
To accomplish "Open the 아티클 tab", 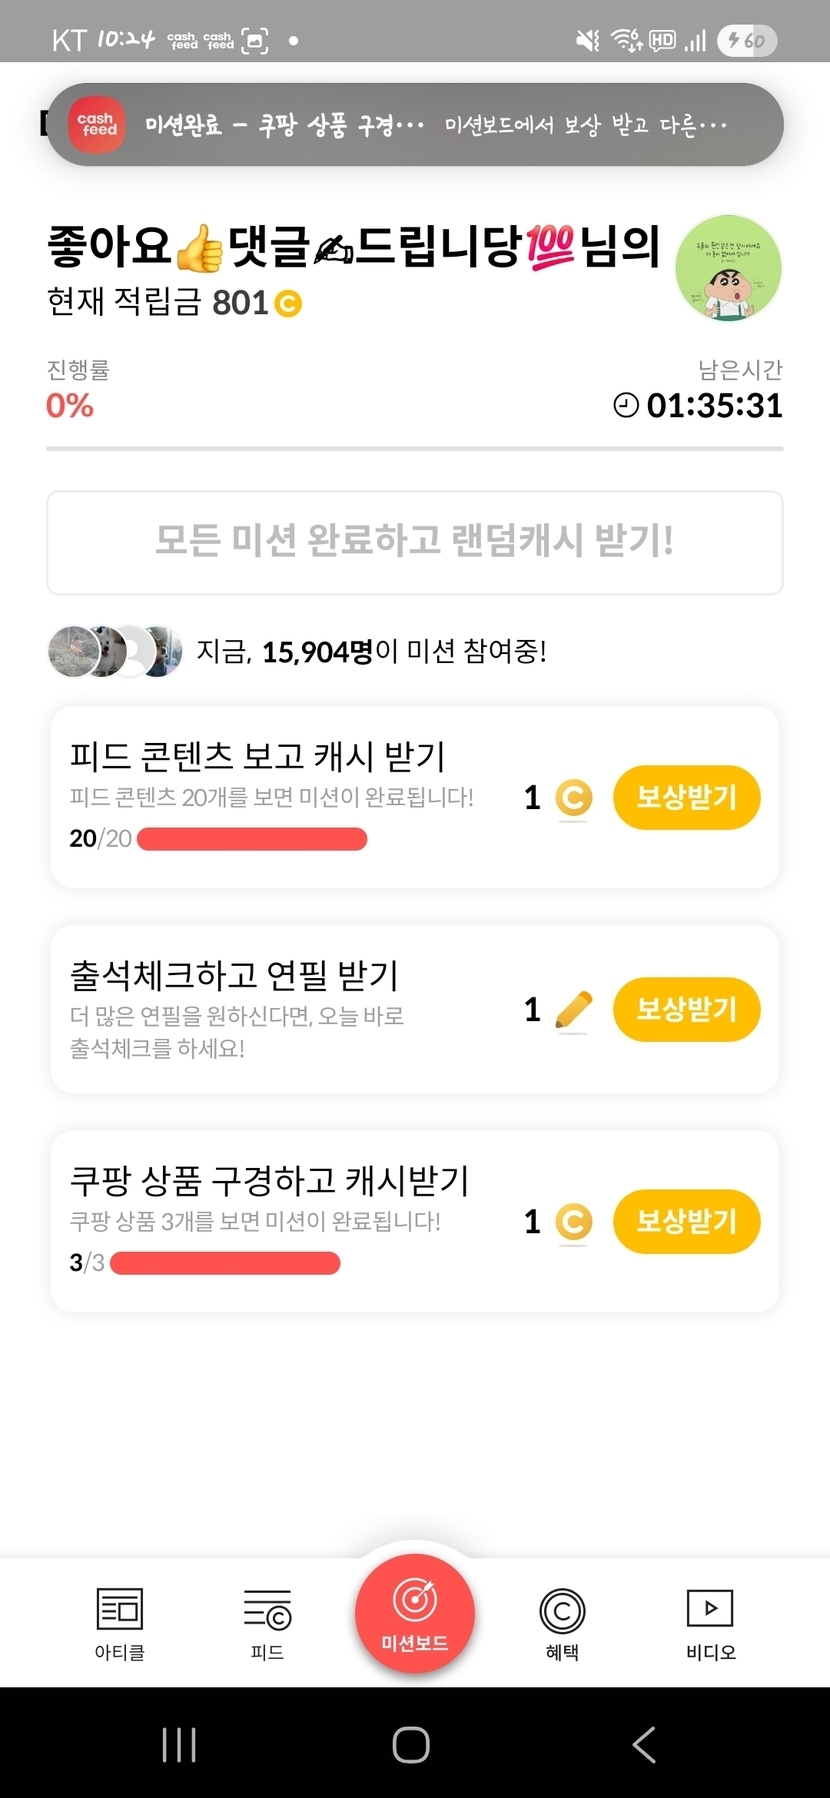I will [119, 1623].
